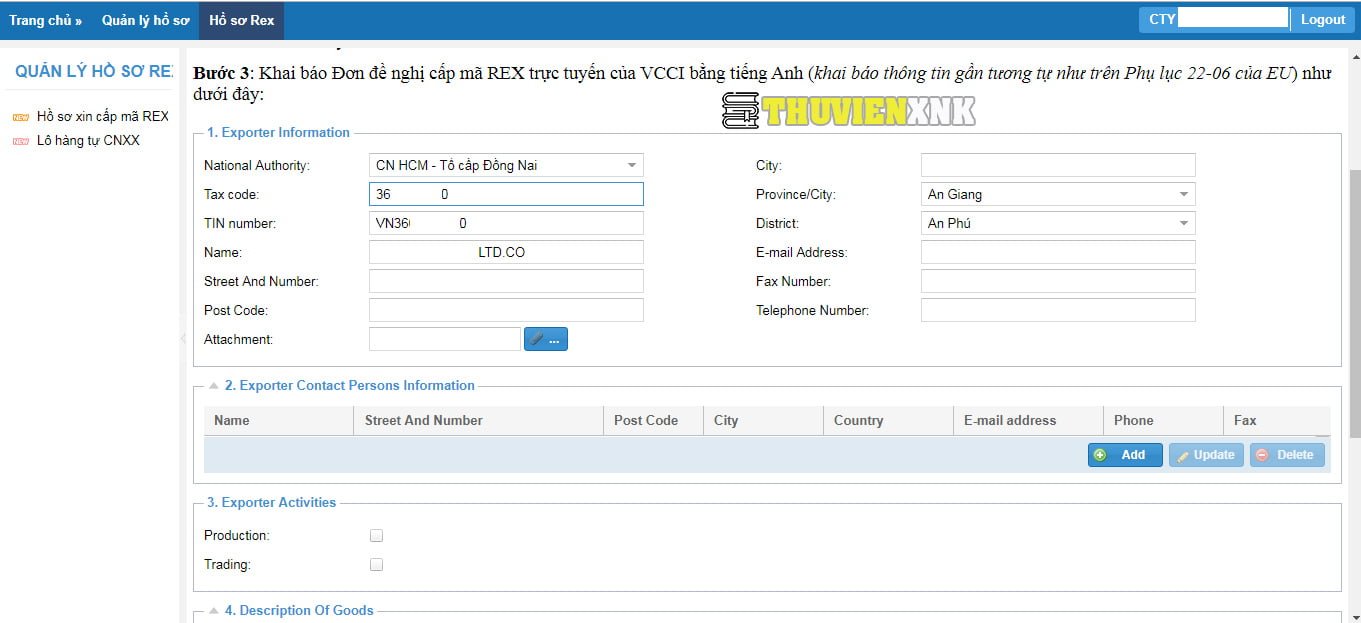Click the NEW icon beside Lô hàng tự CNXX

point(21,141)
